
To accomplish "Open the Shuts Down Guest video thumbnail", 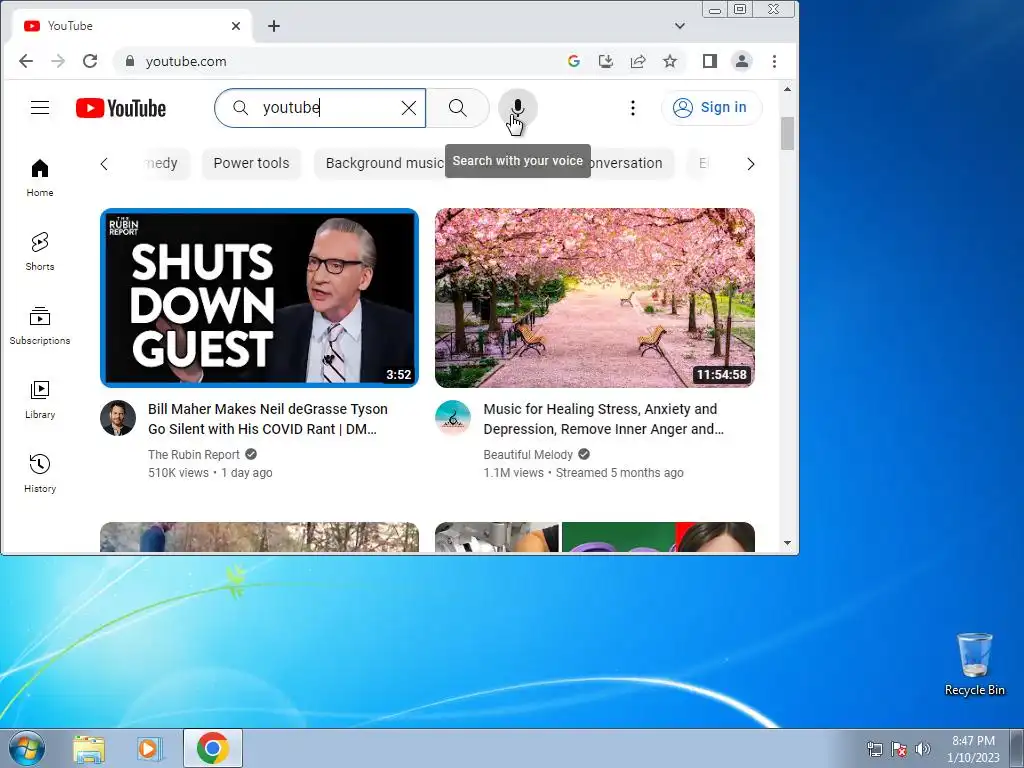I will pos(259,298).
